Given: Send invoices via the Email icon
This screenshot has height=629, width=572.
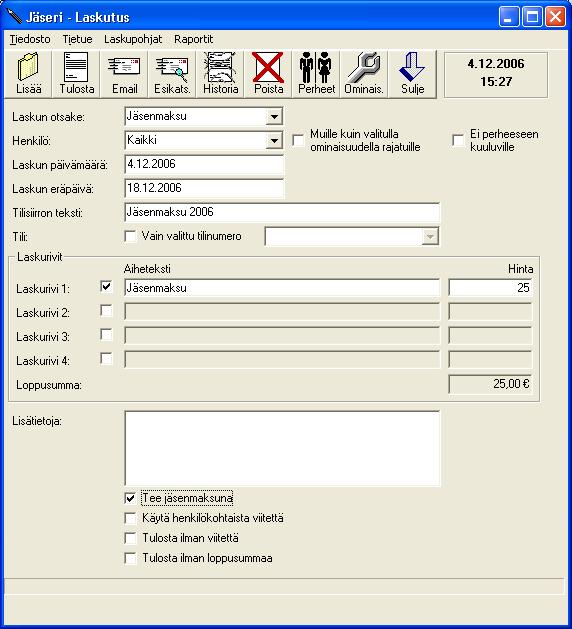Looking at the screenshot, I should [x=124, y=74].
